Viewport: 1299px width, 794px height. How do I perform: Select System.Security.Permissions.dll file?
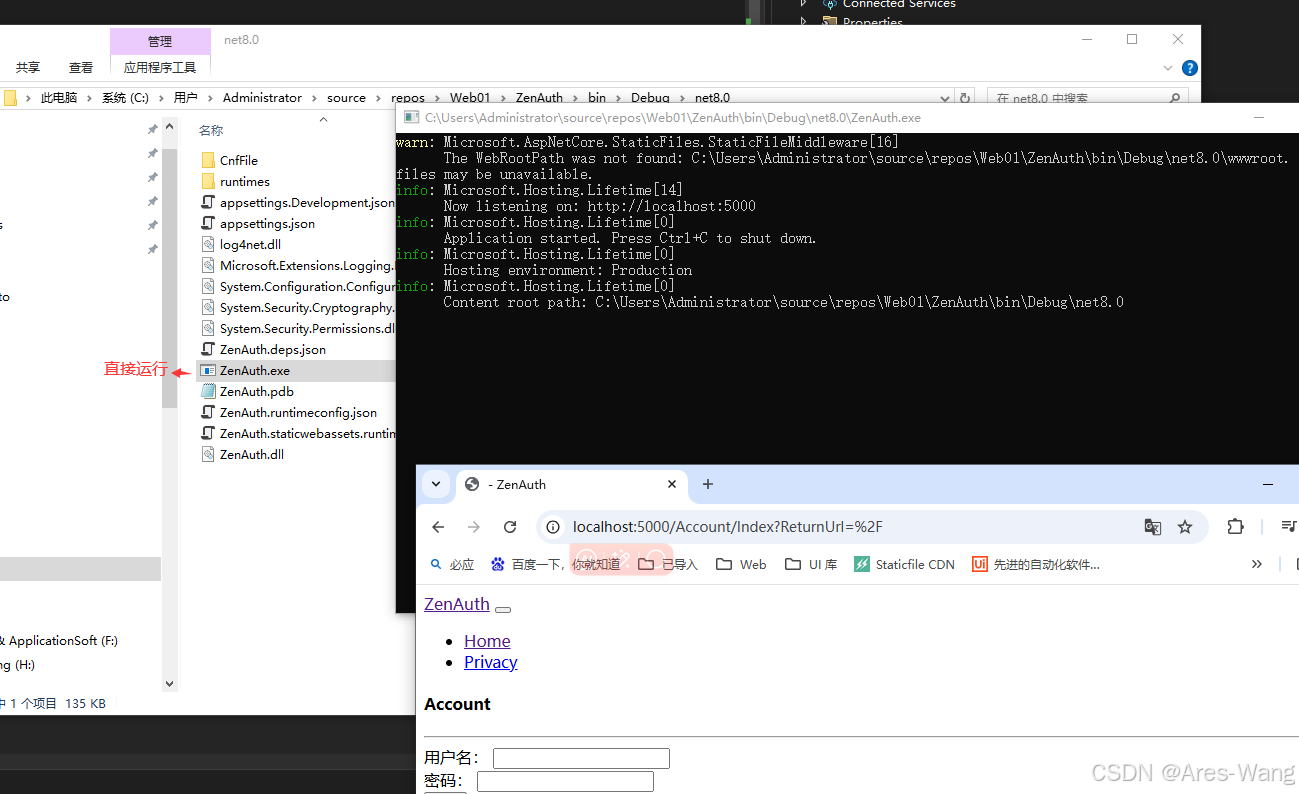[297, 328]
